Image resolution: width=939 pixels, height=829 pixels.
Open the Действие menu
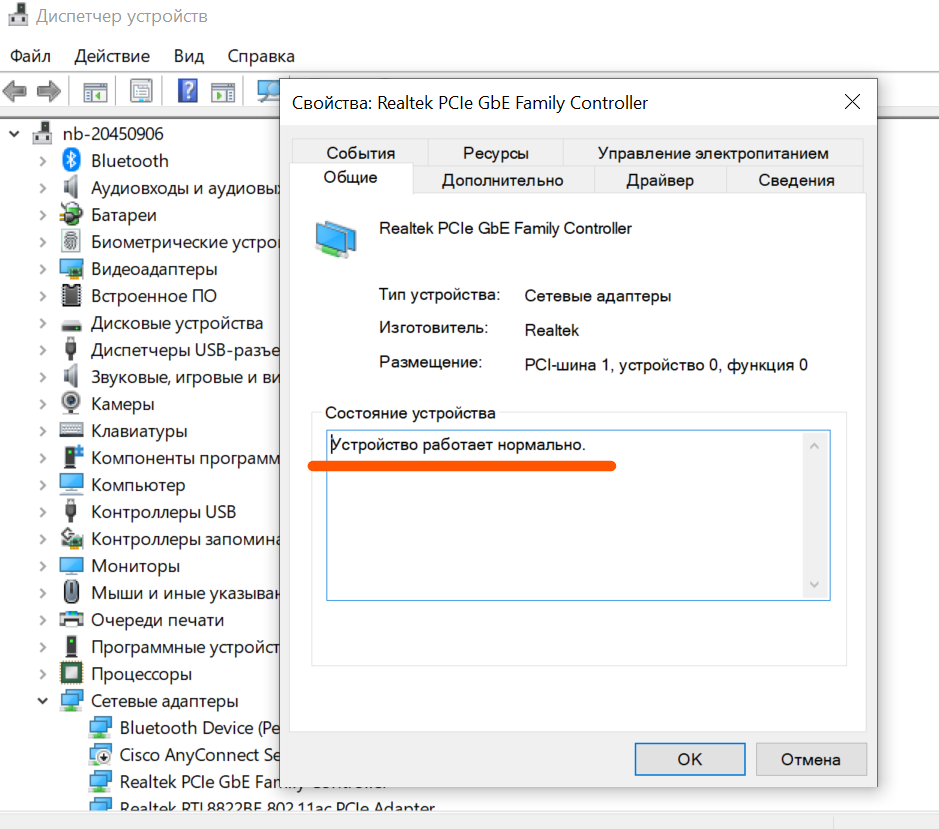pos(112,56)
